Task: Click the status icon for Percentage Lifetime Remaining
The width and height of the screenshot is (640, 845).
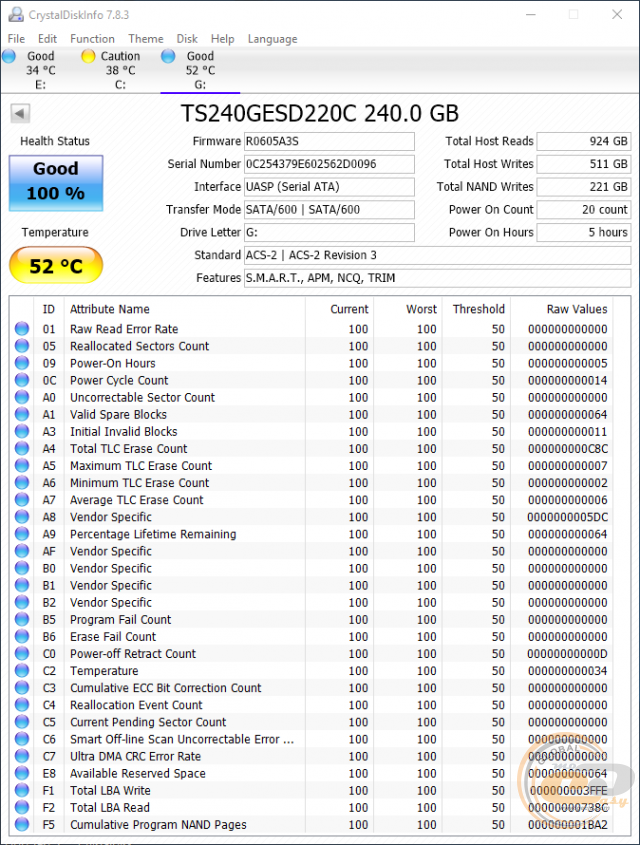Action: click(22, 534)
